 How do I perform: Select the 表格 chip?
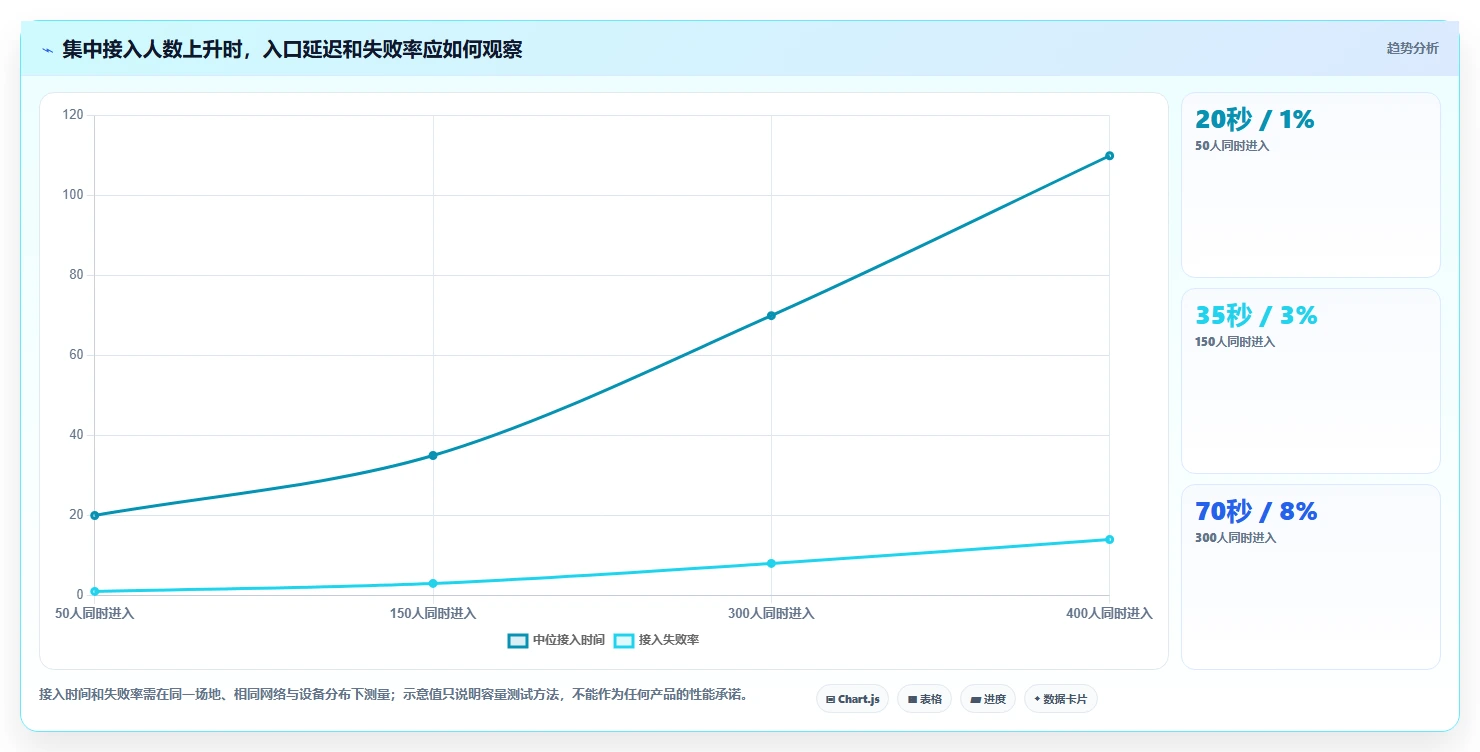924,699
